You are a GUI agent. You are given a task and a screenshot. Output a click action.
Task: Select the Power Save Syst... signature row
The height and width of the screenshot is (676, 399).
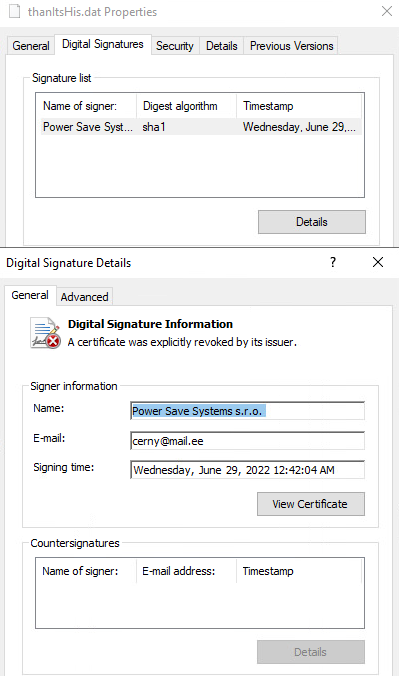pos(201,127)
